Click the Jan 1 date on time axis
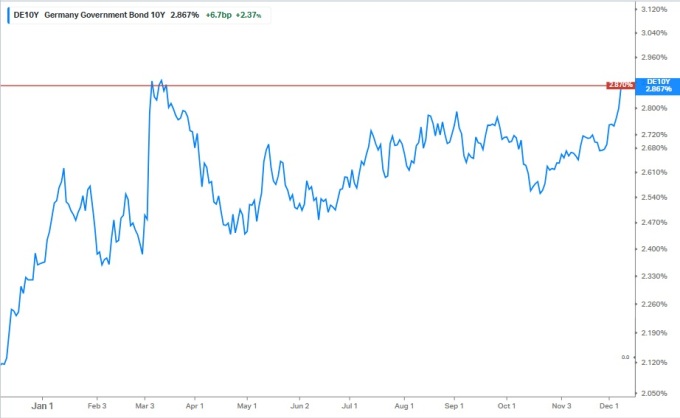 coord(41,406)
